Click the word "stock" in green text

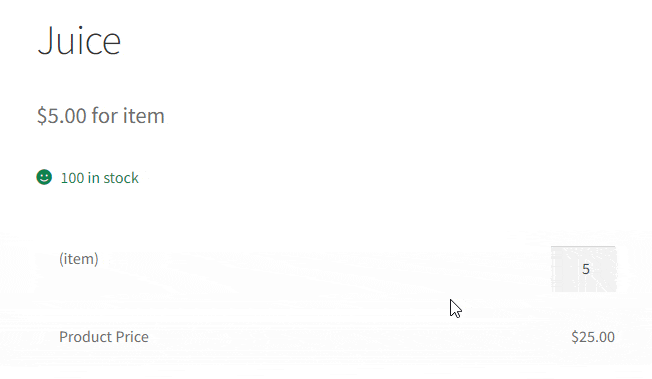click(121, 178)
